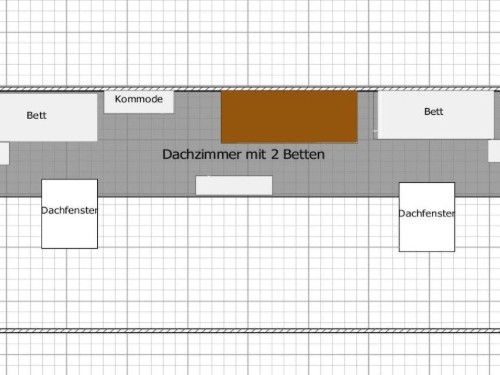Select the unlabeled light box below room title
This screenshot has width=500, height=375.
[234, 185]
